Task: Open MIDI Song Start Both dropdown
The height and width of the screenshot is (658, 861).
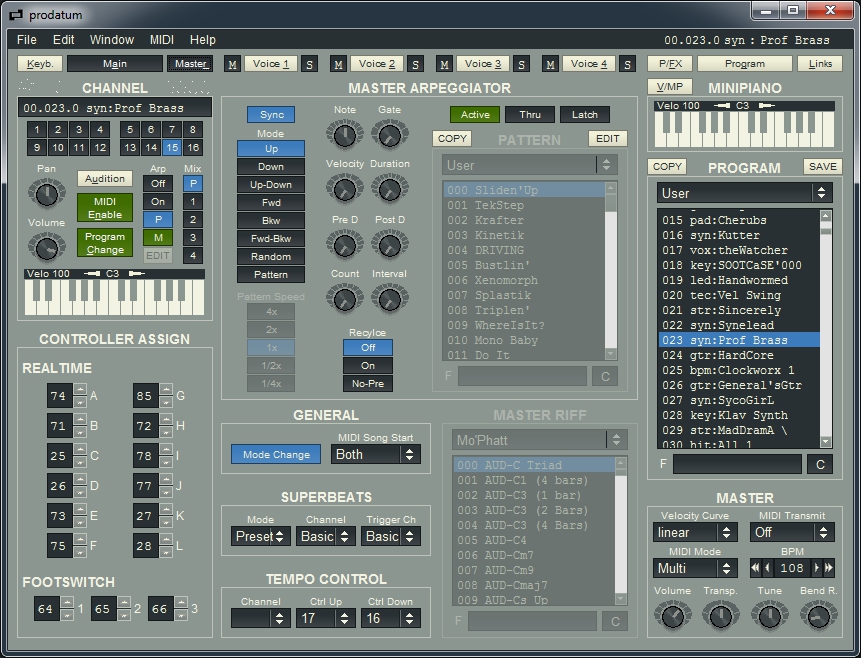Action: [x=376, y=454]
